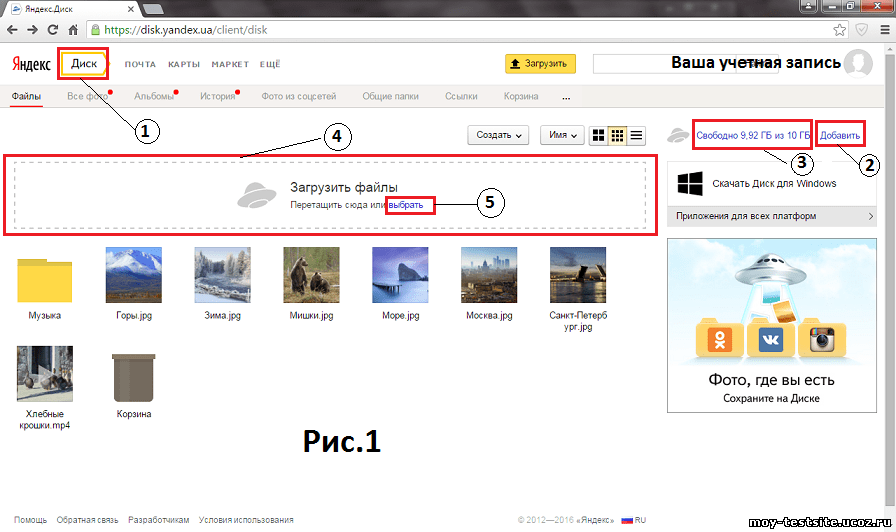
Task: Click the browser home icon
Action: coord(77,29)
